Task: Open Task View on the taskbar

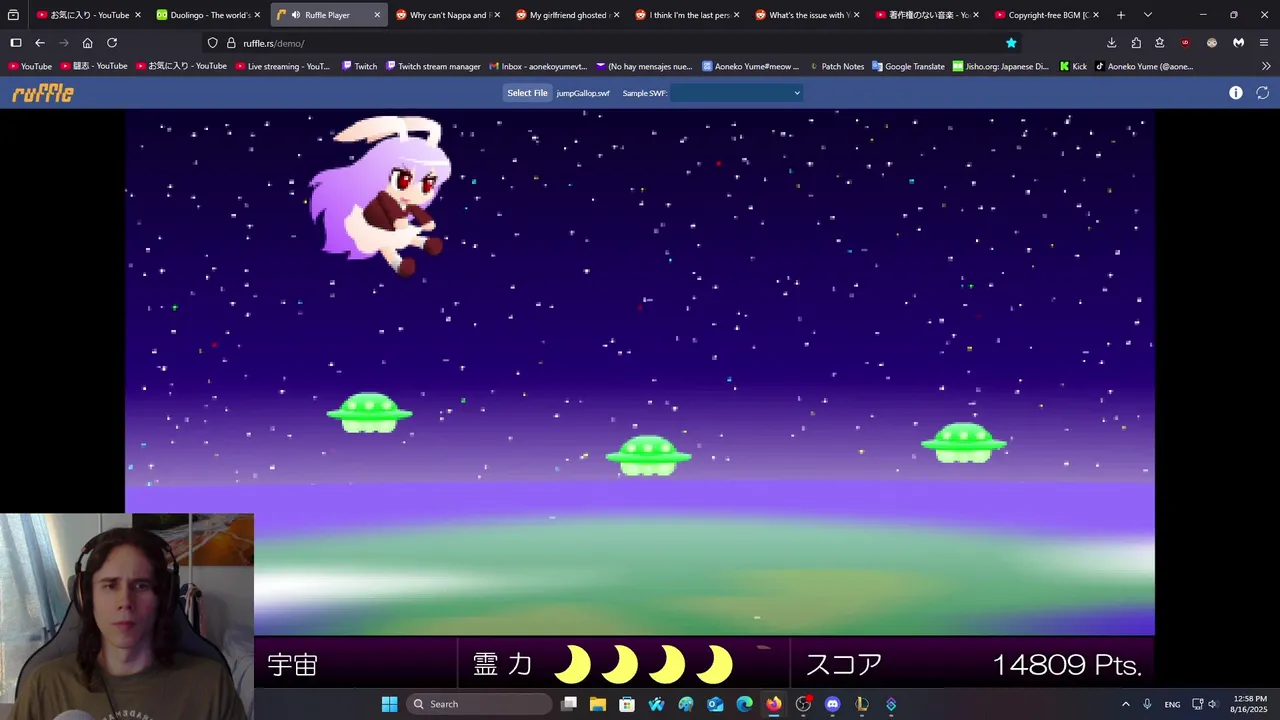Action: click(569, 704)
